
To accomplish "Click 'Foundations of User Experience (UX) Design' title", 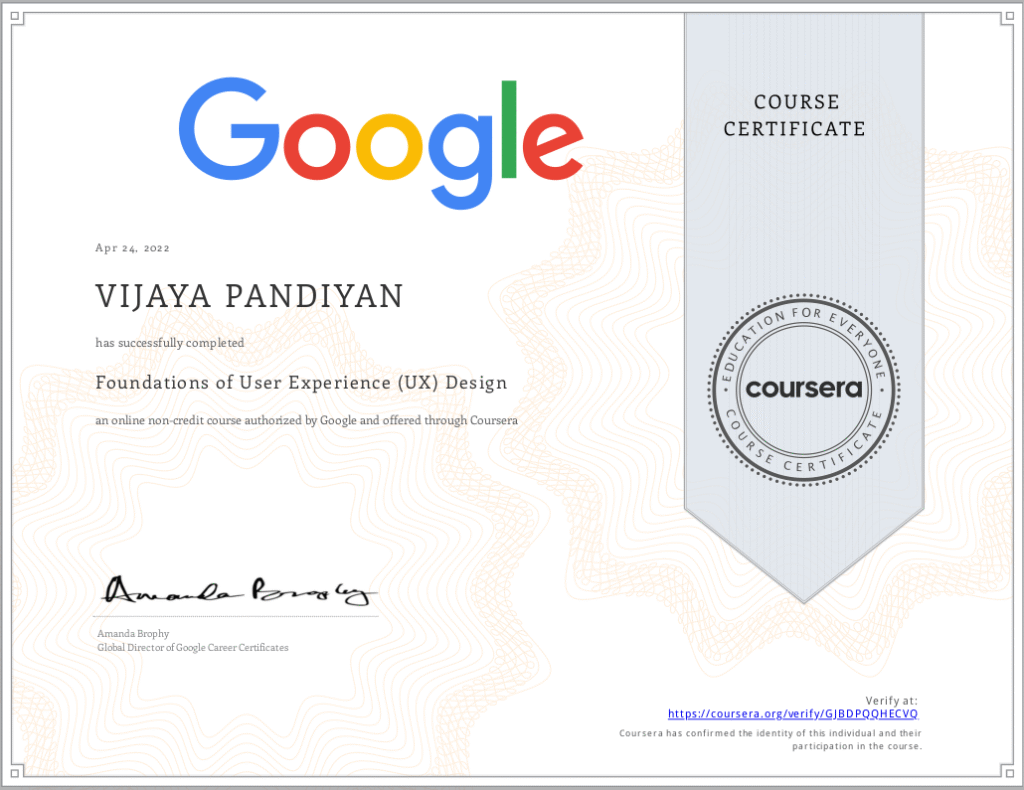I will (301, 382).
